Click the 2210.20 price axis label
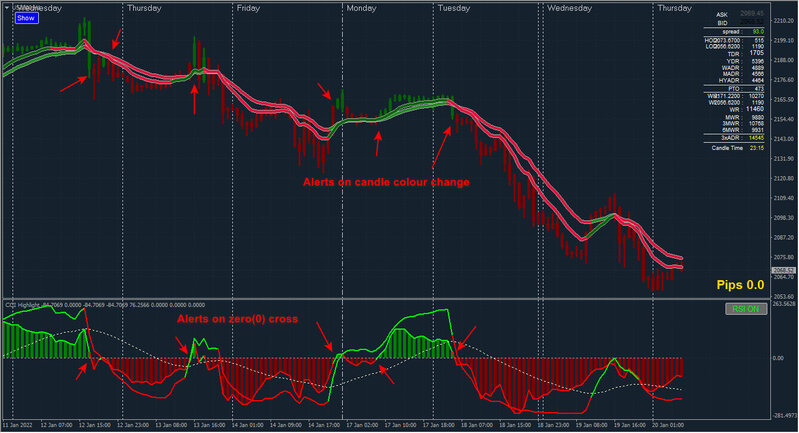The height and width of the screenshot is (433, 799). tap(784, 21)
